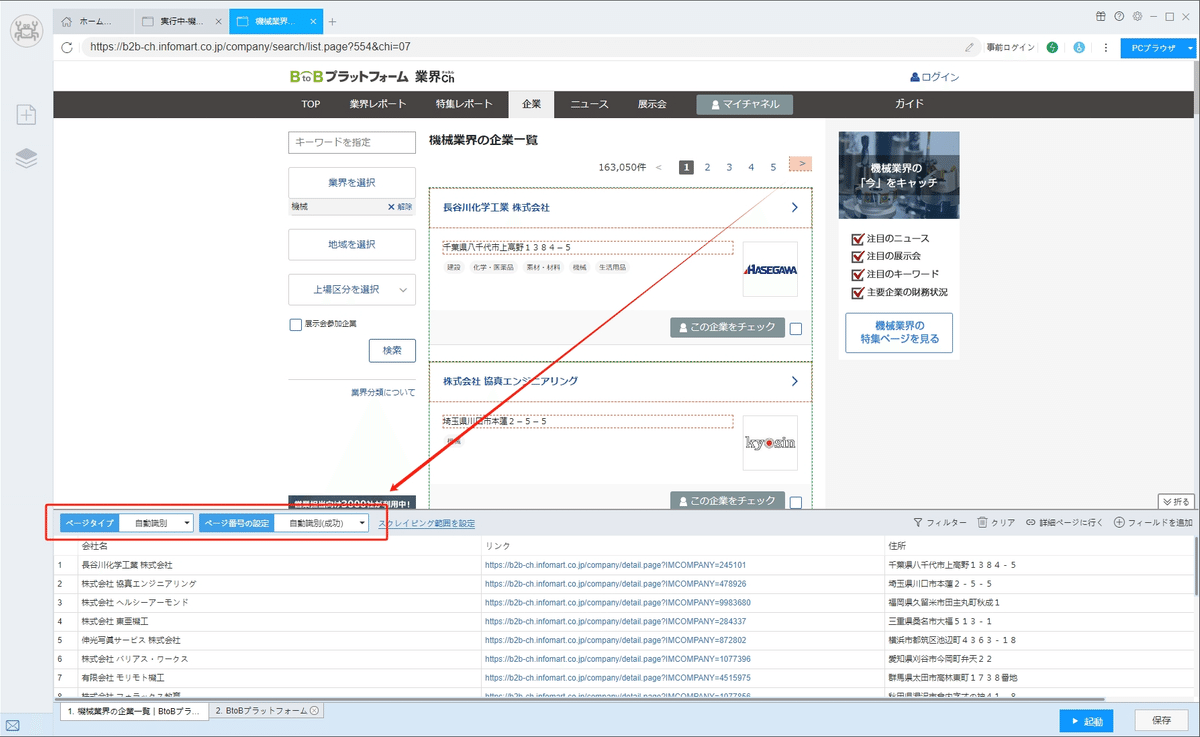The width and height of the screenshot is (1200, 737).
Task: Click the ログイン link
Action: [935, 77]
